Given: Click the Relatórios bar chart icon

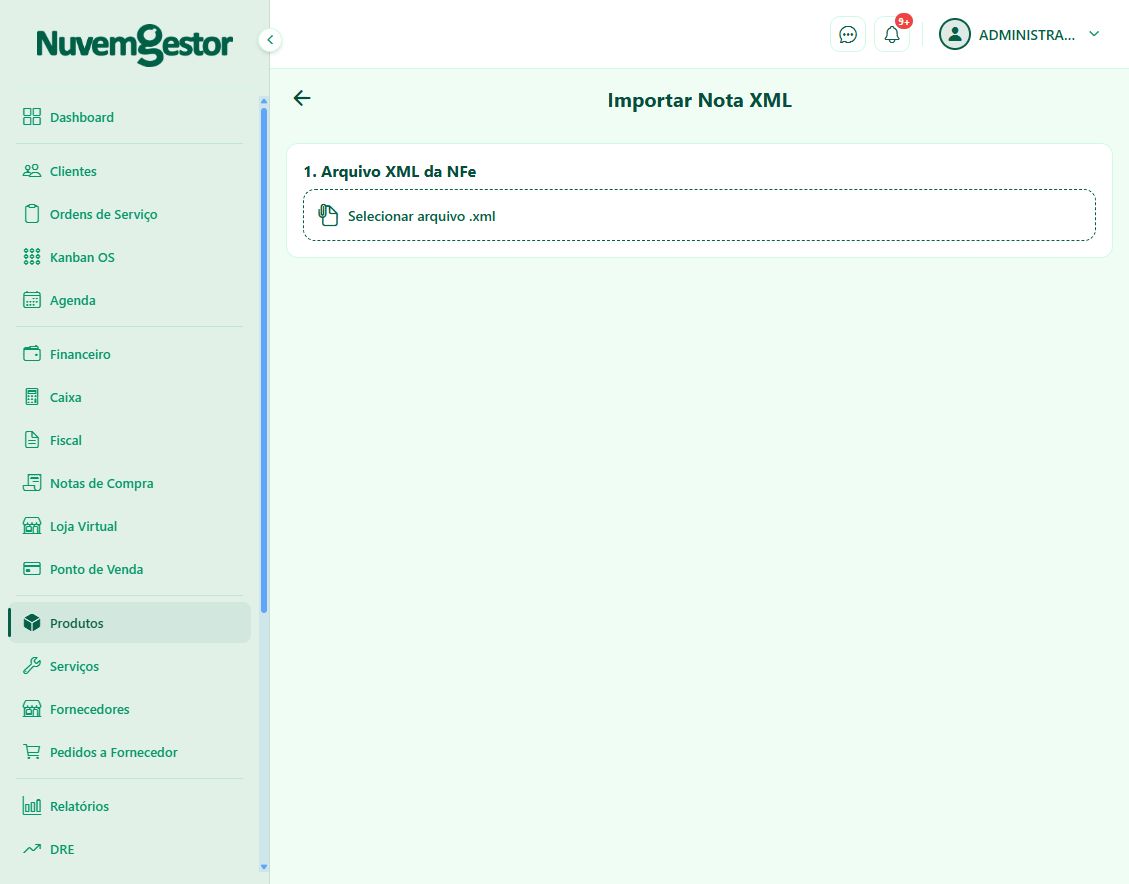Looking at the screenshot, I should pos(32,806).
